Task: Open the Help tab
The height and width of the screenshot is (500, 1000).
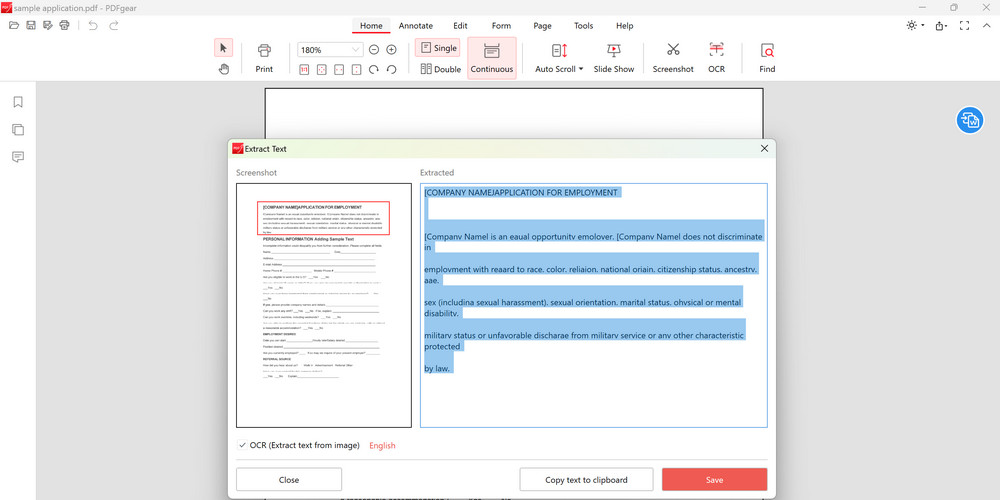Action: coord(624,26)
